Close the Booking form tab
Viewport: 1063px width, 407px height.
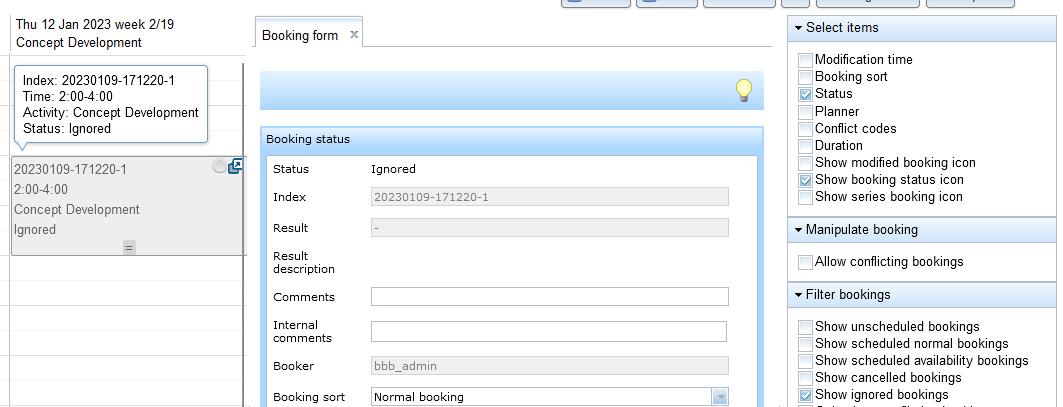click(353, 35)
